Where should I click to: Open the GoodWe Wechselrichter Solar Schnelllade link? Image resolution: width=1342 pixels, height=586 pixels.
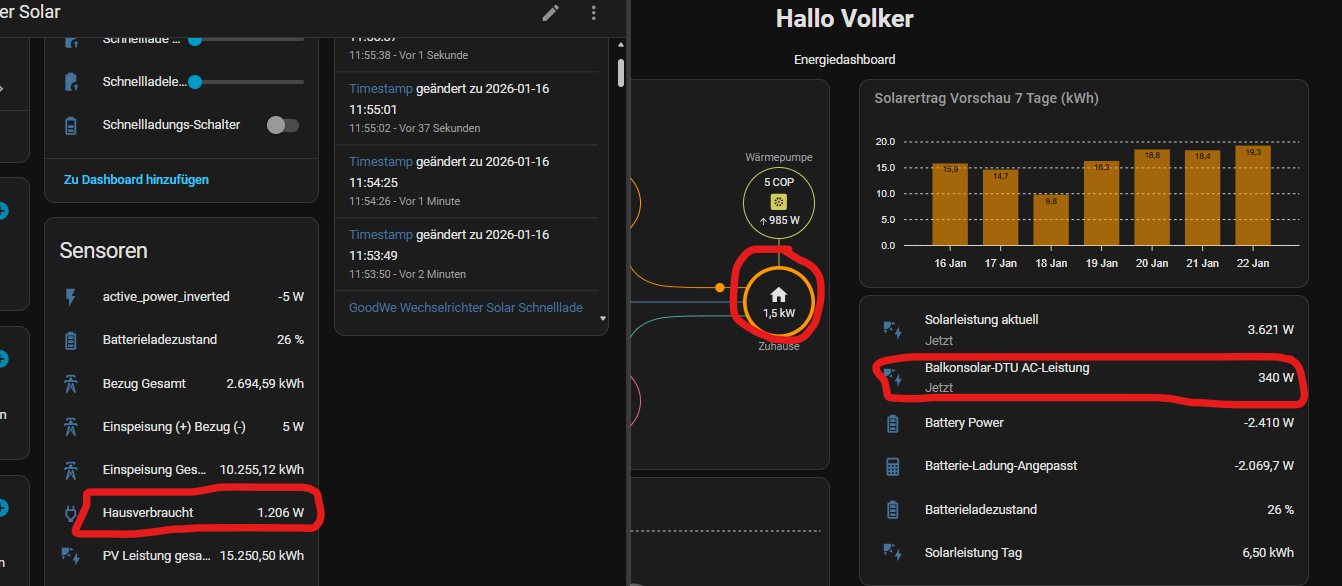coord(465,307)
